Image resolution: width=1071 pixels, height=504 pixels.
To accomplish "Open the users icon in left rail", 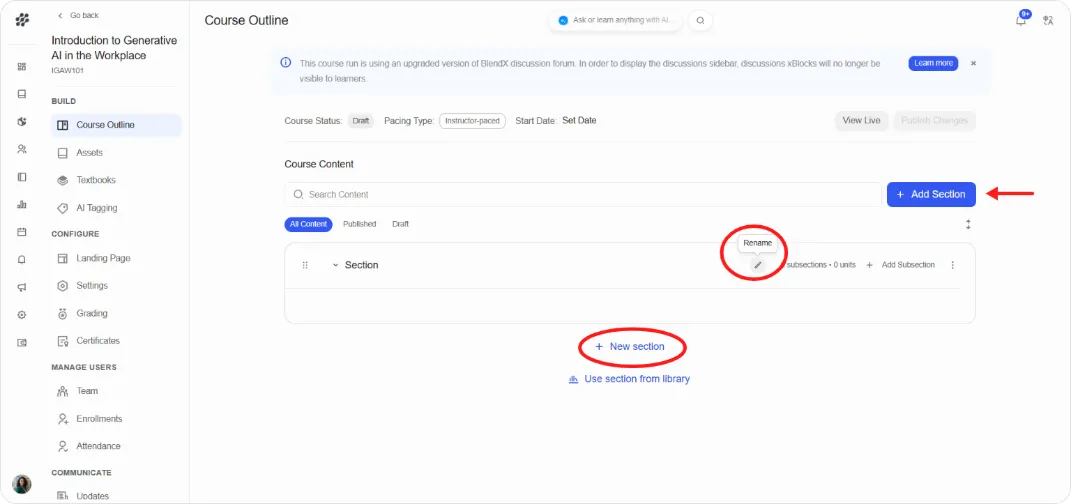I will click(22, 149).
